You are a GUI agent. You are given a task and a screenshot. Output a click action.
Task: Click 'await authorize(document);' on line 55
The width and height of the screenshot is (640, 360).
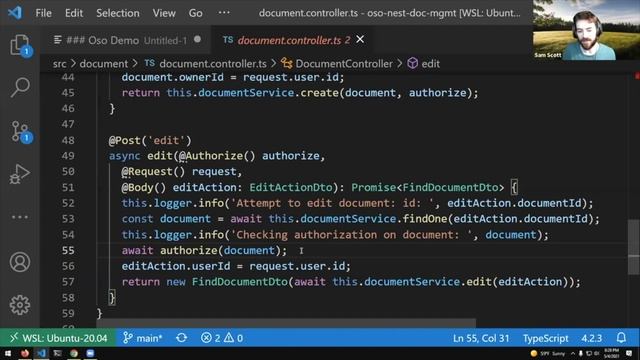tap(204, 250)
